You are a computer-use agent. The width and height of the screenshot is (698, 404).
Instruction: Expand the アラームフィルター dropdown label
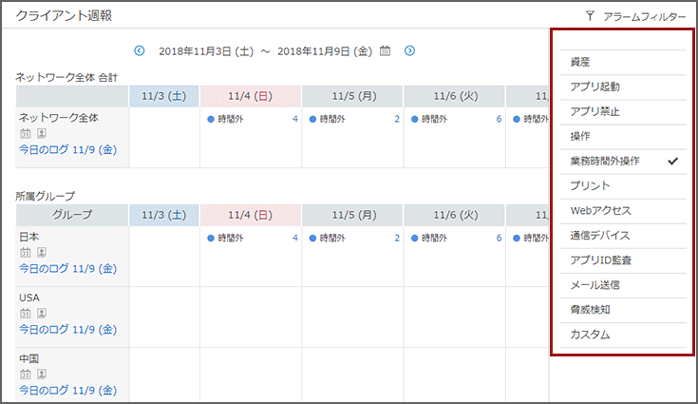click(x=645, y=16)
